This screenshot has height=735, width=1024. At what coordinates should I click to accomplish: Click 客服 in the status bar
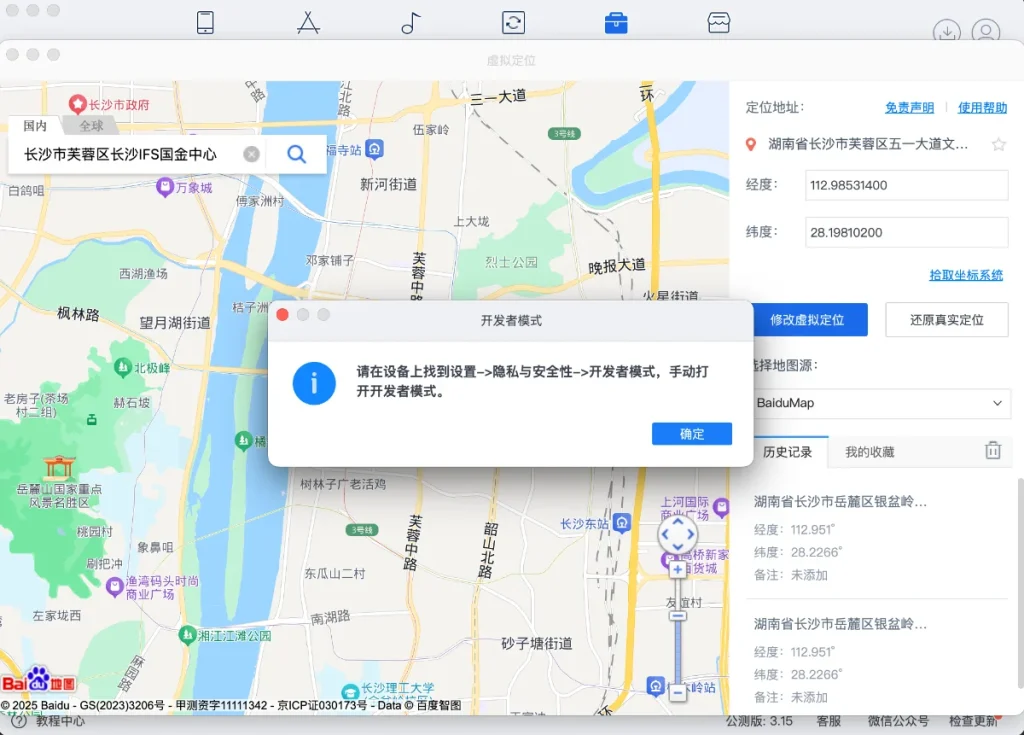coord(828,721)
